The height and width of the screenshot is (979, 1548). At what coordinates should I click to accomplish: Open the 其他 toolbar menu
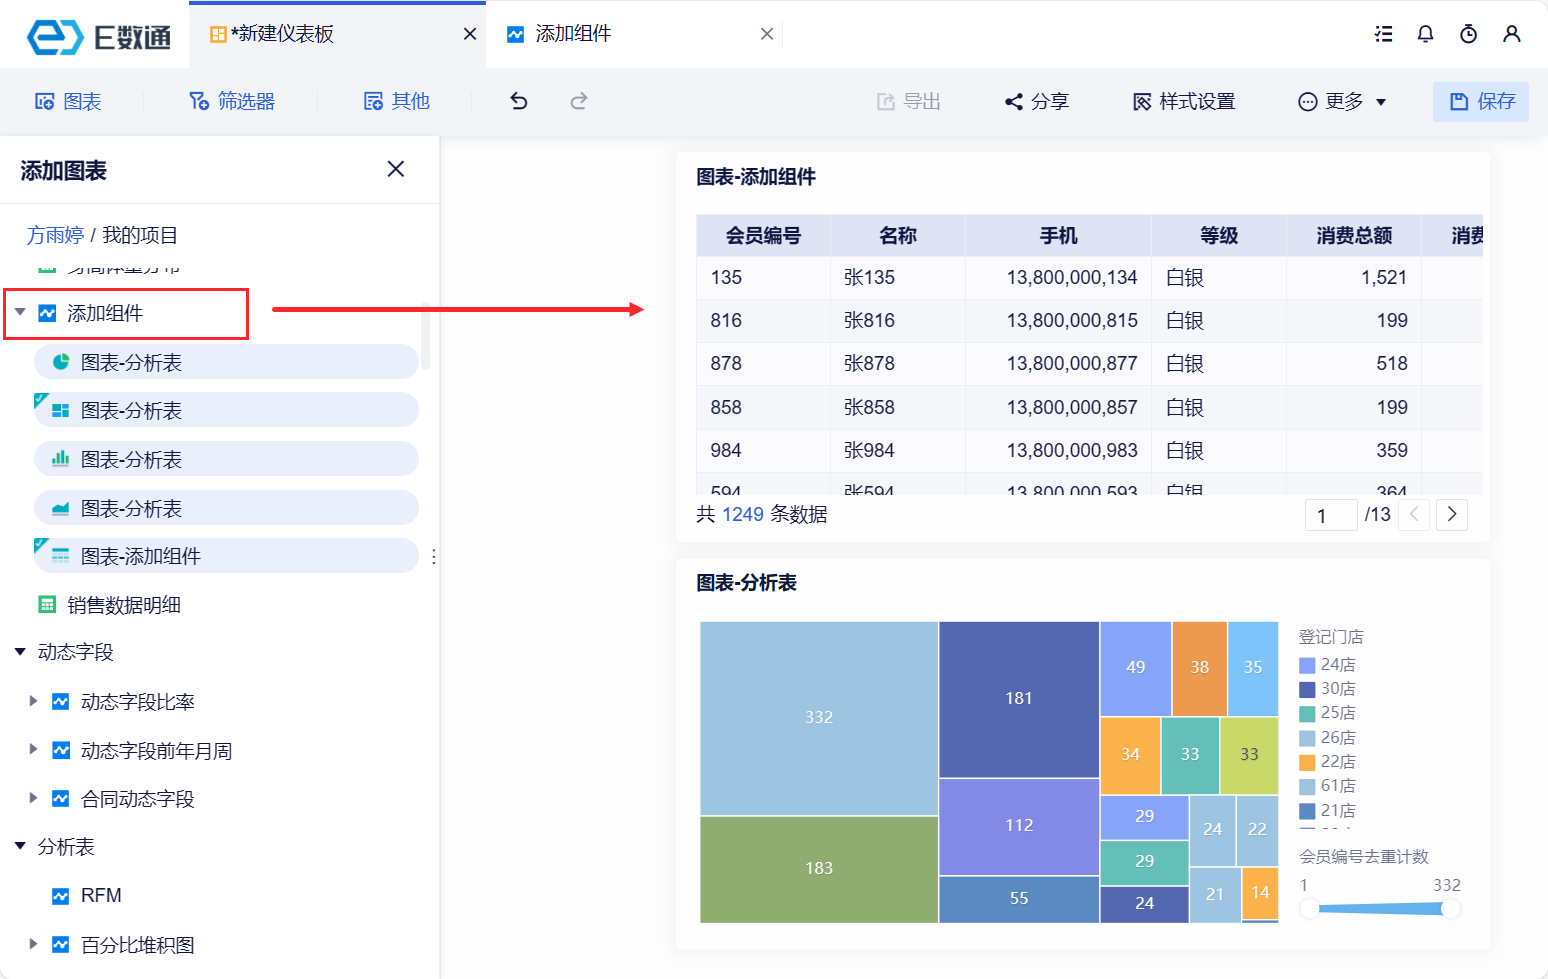tap(397, 101)
